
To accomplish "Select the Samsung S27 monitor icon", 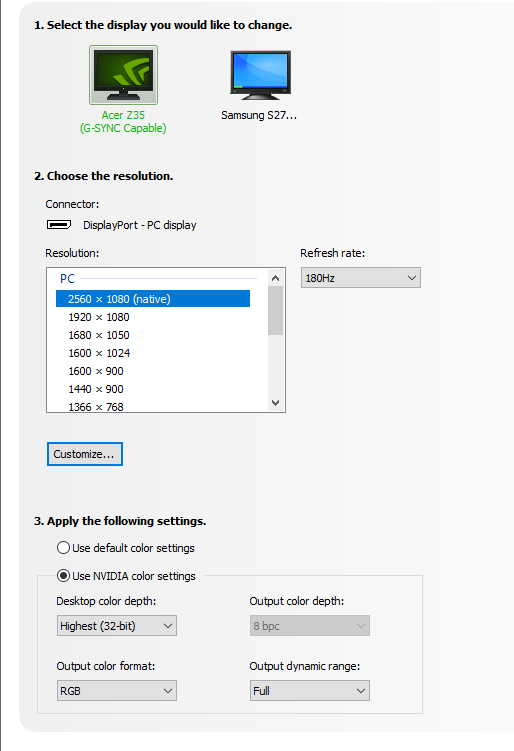I will click(260, 75).
